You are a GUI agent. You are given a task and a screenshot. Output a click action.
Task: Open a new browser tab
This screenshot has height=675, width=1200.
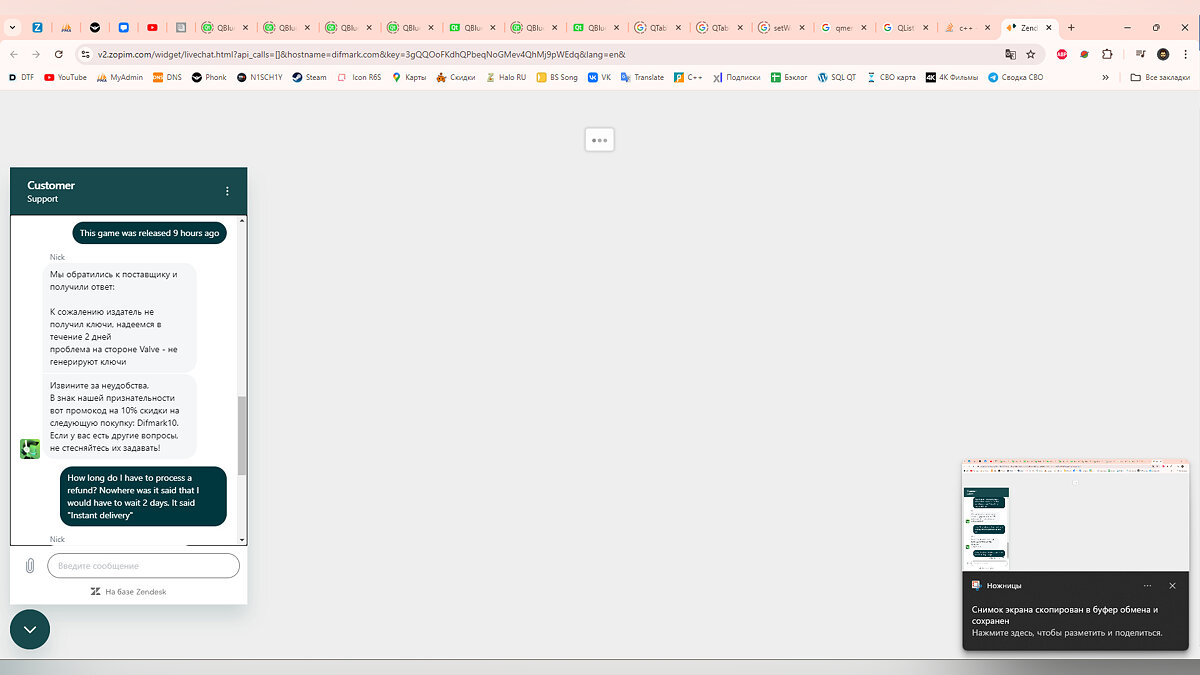[x=1071, y=28]
